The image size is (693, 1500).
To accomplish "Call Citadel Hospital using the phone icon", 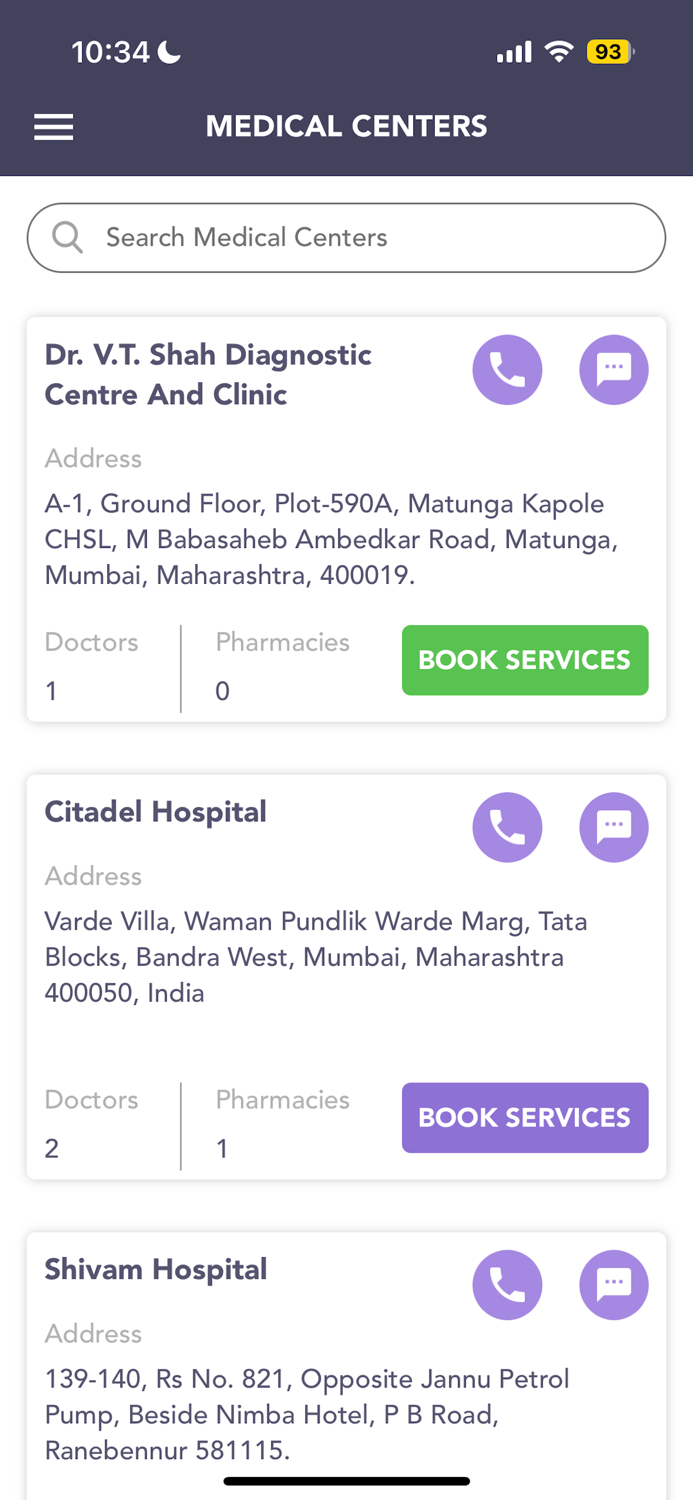I will [x=507, y=827].
